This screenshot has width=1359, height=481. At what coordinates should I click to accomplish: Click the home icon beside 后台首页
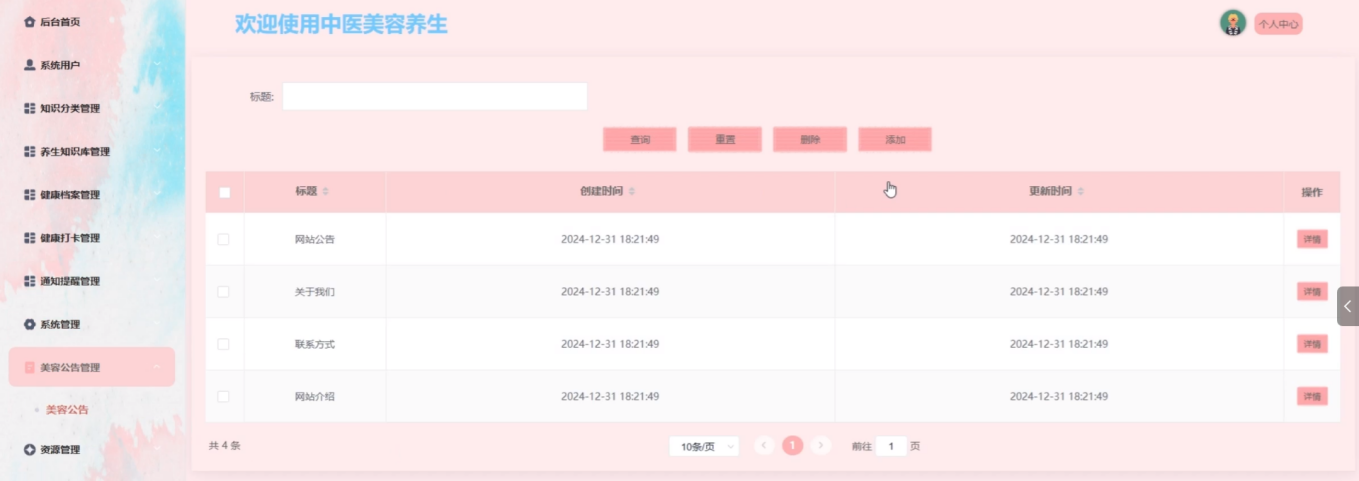pos(29,21)
